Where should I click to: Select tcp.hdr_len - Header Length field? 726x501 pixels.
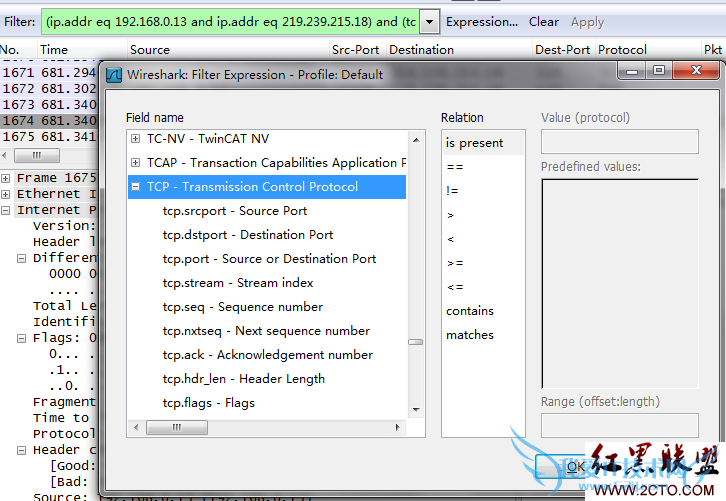(244, 379)
